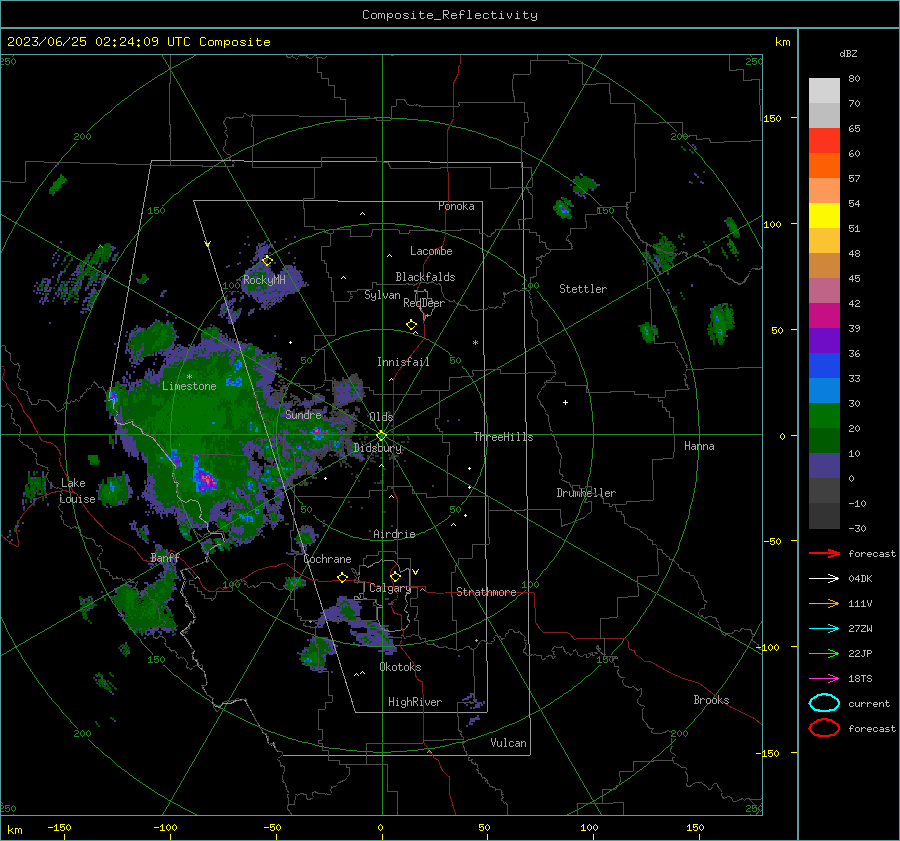This screenshot has height=841, width=900.
Task: Click the Cochrane city label
Action: tap(327, 559)
